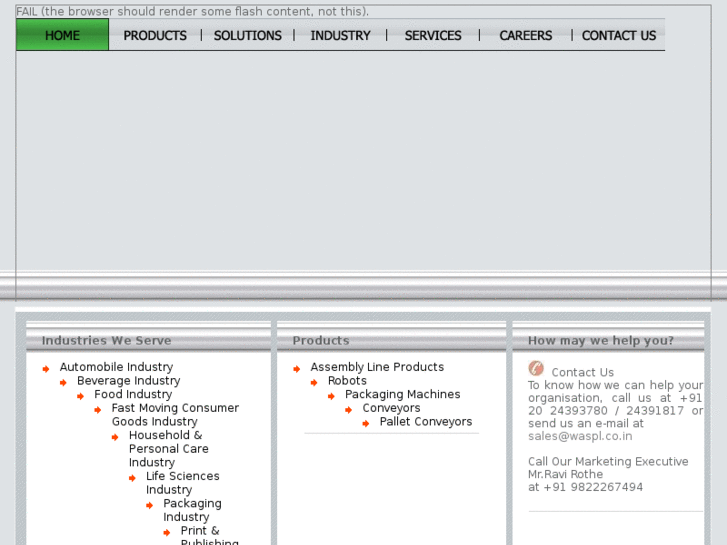Click the 'Call Our Marketing Executive' text

[x=608, y=462]
